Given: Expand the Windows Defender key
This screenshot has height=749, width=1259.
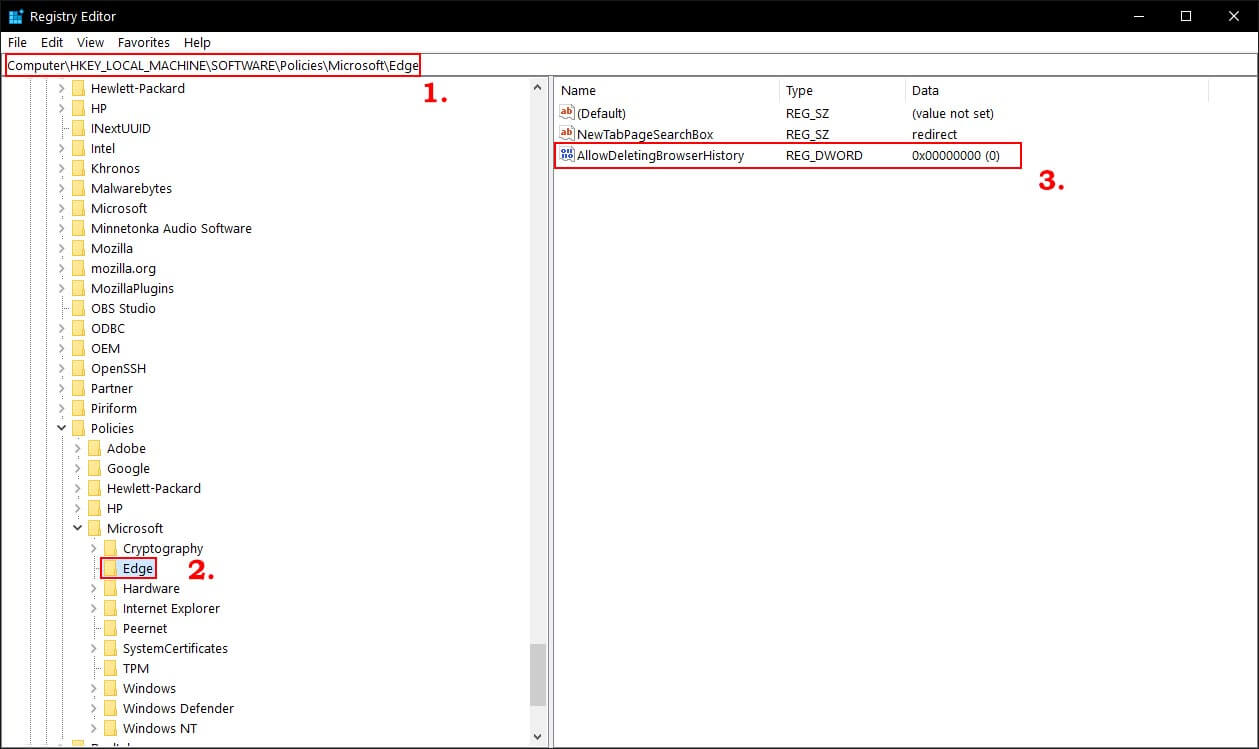Looking at the screenshot, I should click(x=94, y=708).
